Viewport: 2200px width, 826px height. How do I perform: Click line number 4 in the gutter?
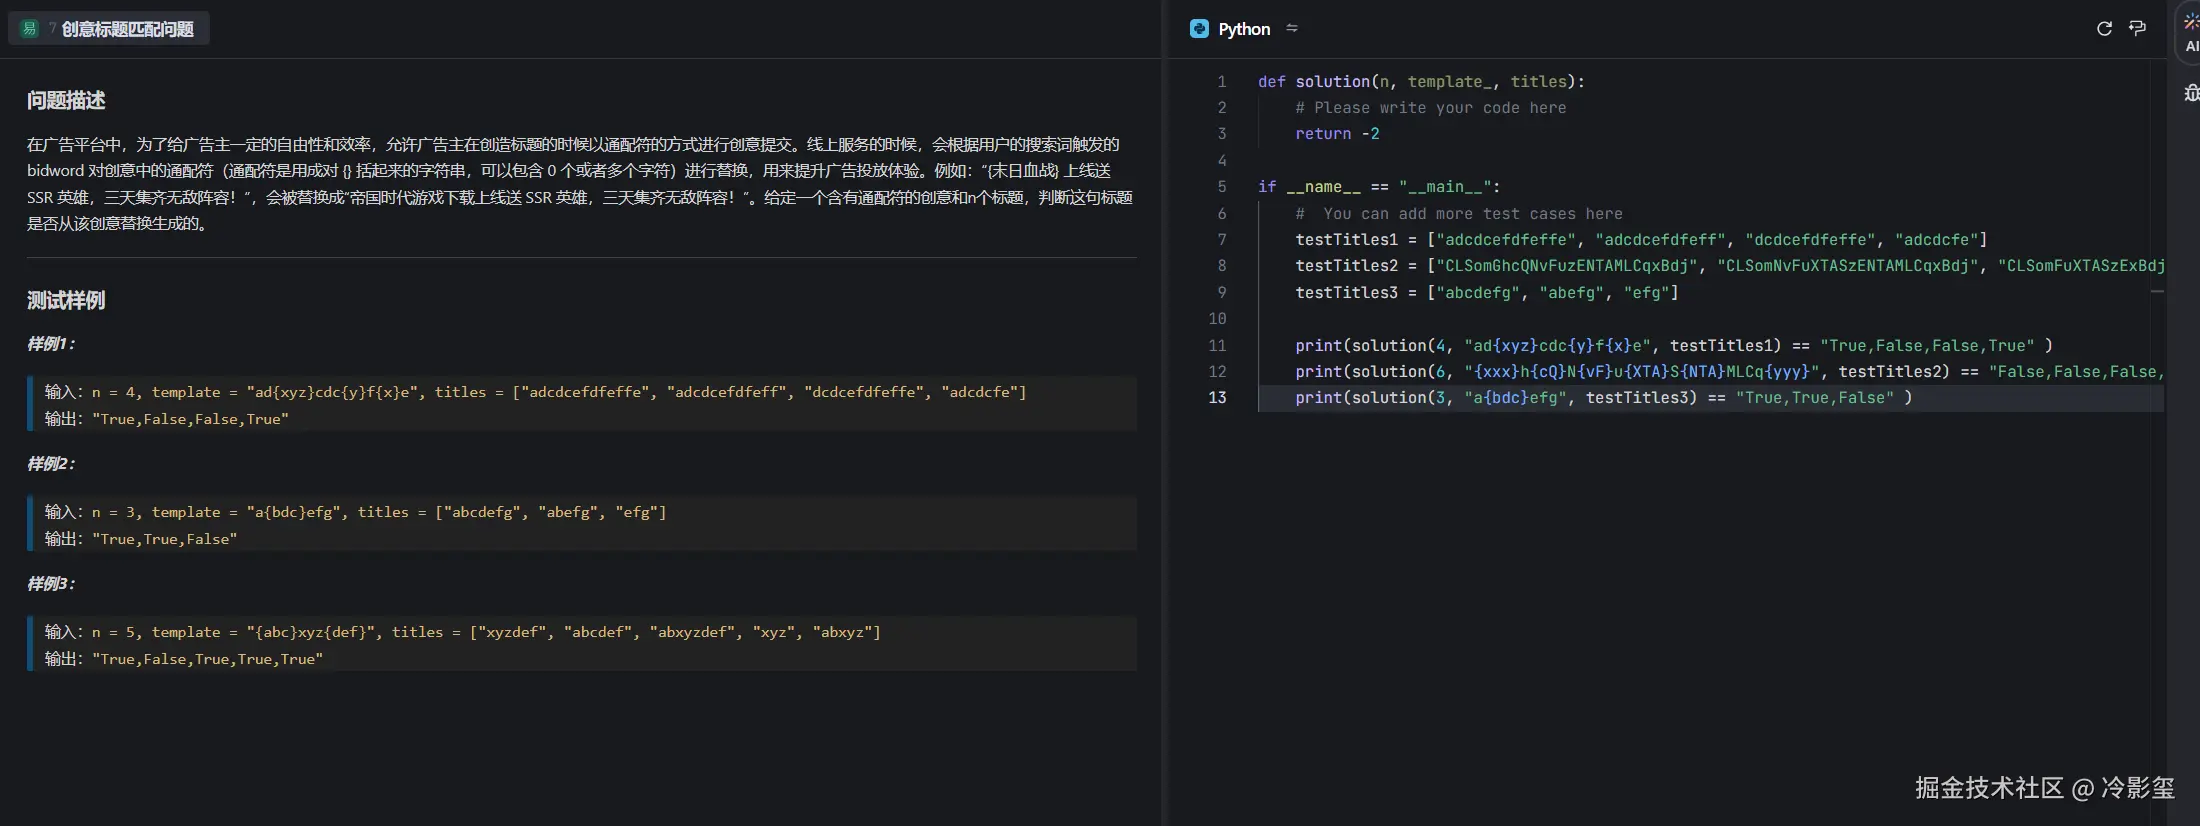(x=1221, y=161)
